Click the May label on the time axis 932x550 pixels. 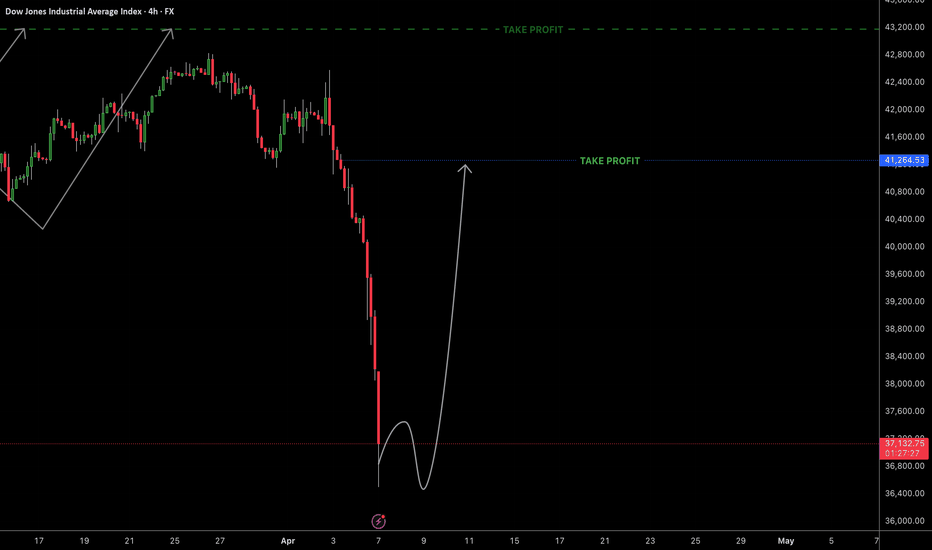[786, 541]
